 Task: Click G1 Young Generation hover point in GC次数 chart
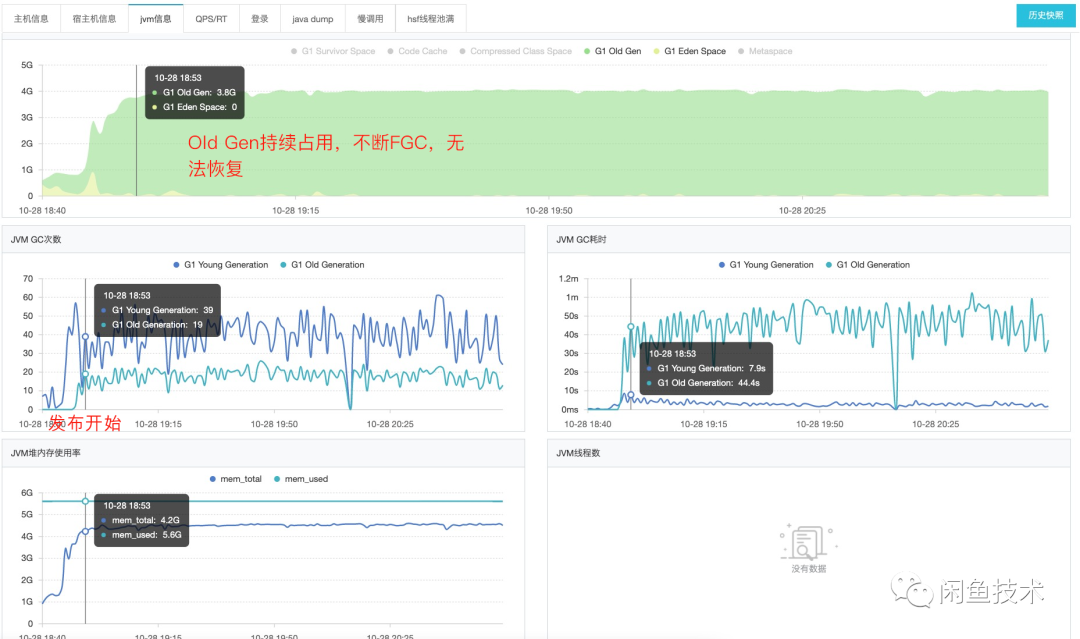pos(85,337)
